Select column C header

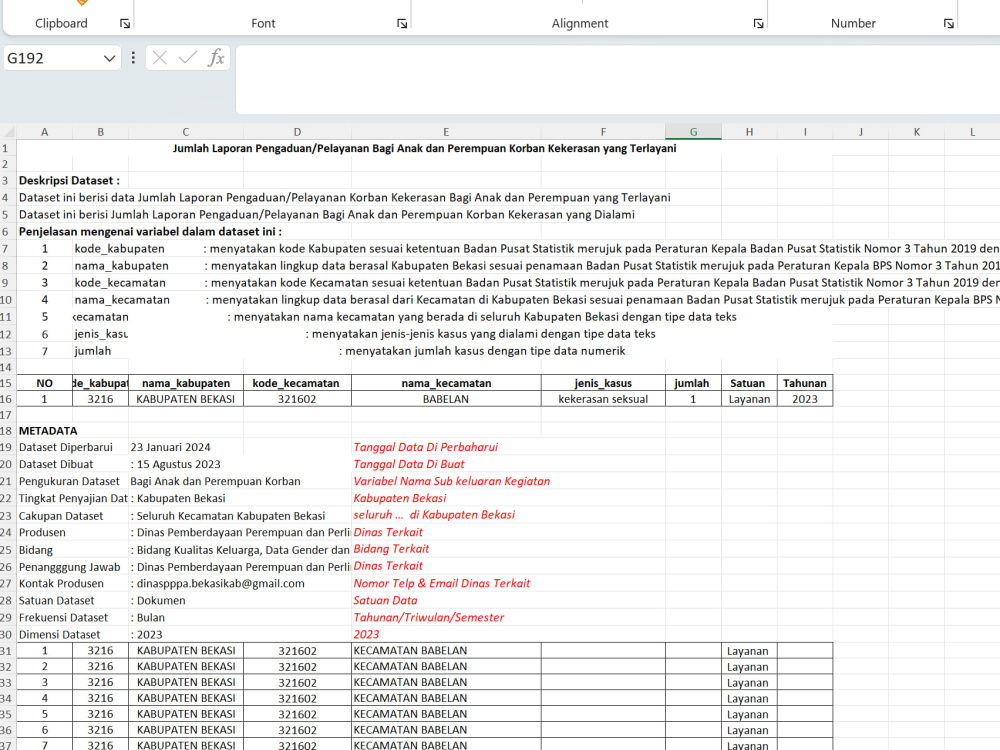click(x=186, y=132)
